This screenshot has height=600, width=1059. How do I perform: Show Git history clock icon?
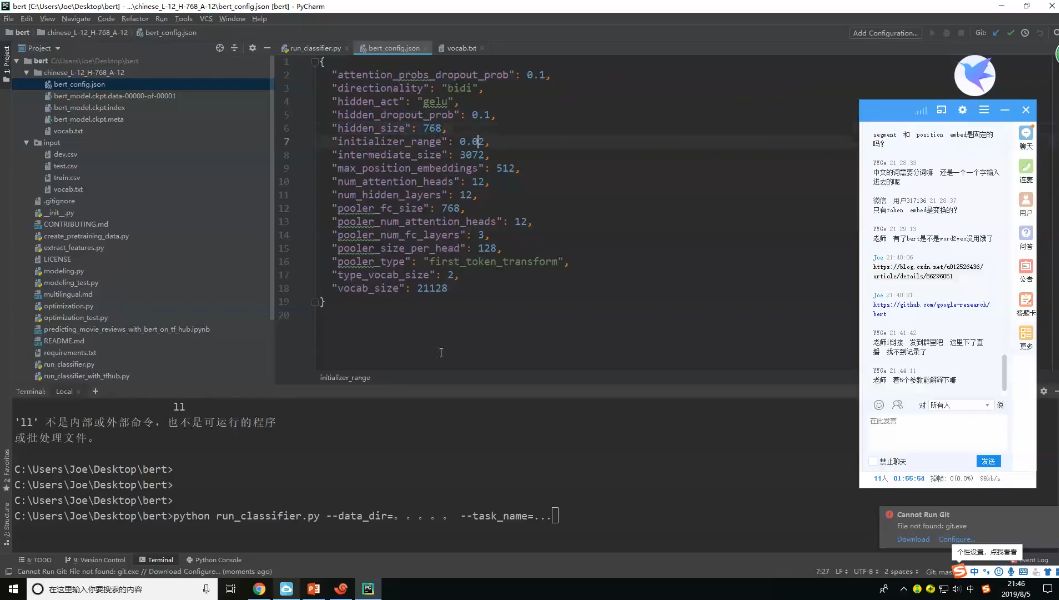[x=1025, y=33]
